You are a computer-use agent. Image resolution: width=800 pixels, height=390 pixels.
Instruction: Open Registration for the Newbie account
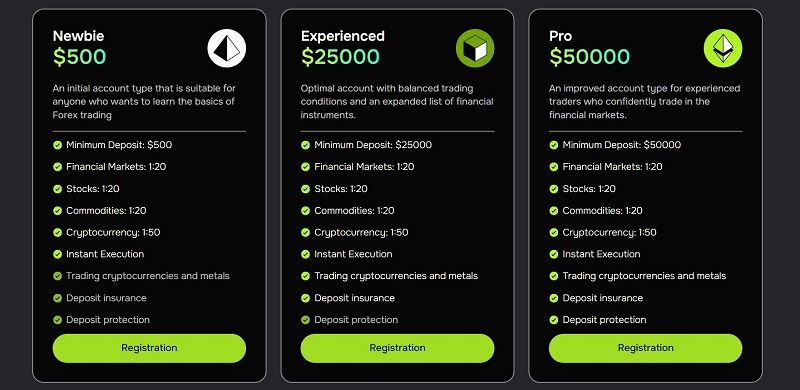[x=149, y=348]
